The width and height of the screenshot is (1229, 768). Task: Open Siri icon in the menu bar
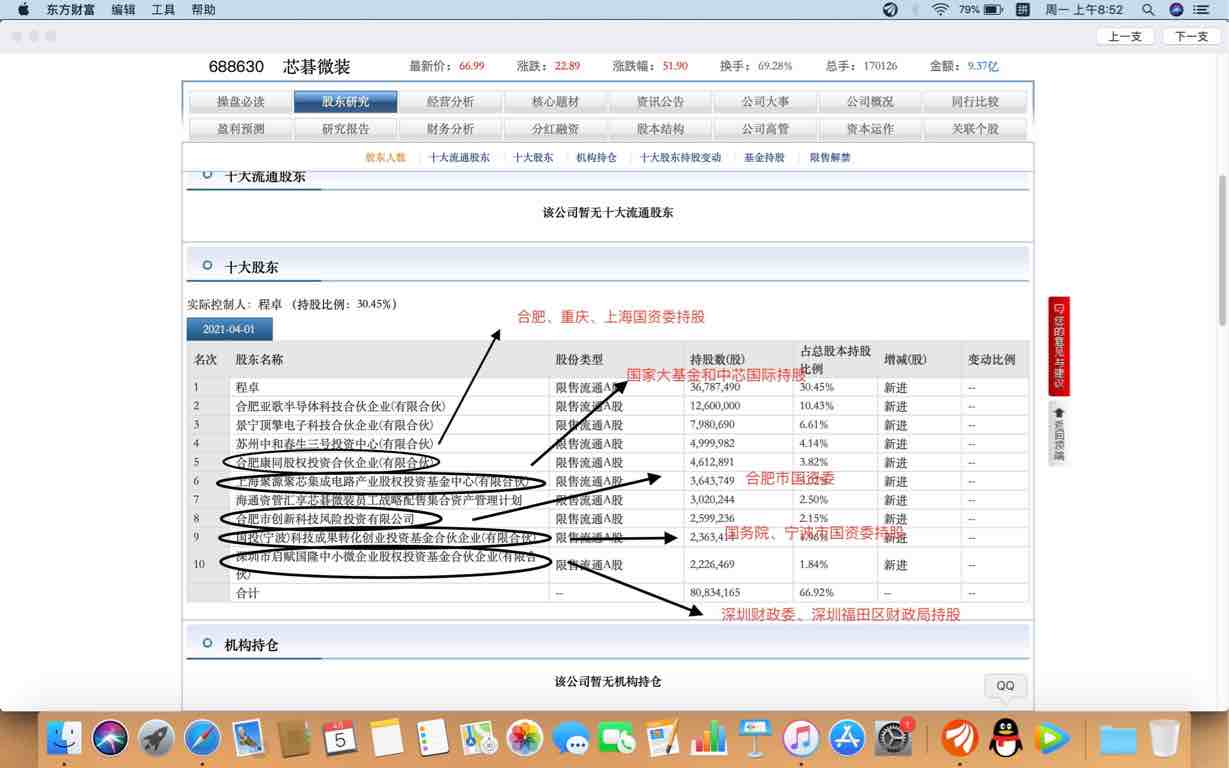coord(1176,9)
